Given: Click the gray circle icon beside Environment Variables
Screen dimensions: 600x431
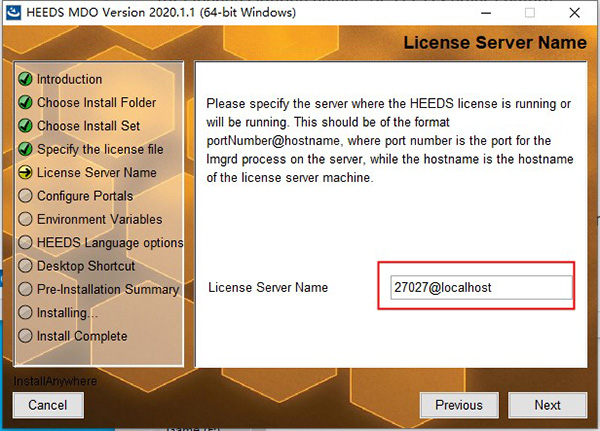Looking at the screenshot, I should [x=25, y=219].
